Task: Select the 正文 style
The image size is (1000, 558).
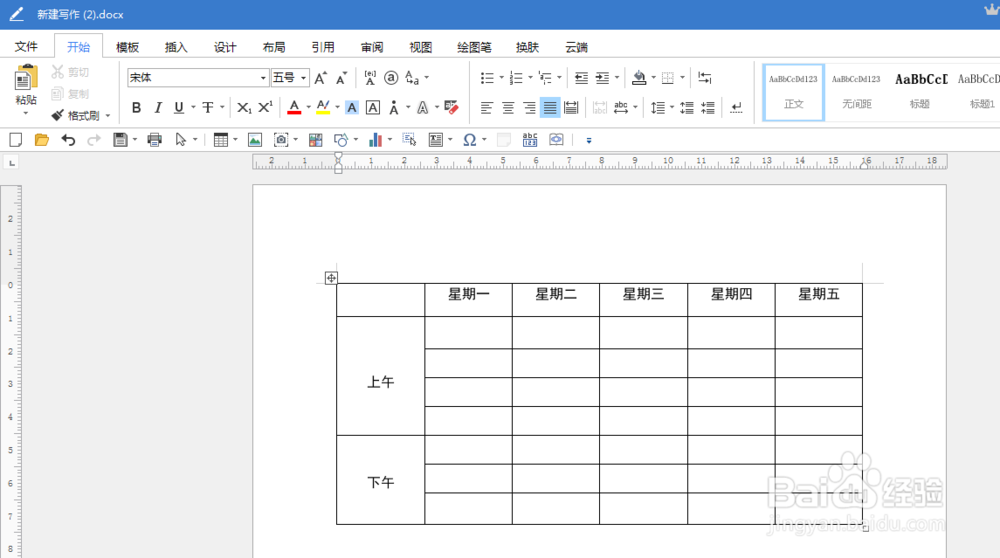Action: click(793, 92)
